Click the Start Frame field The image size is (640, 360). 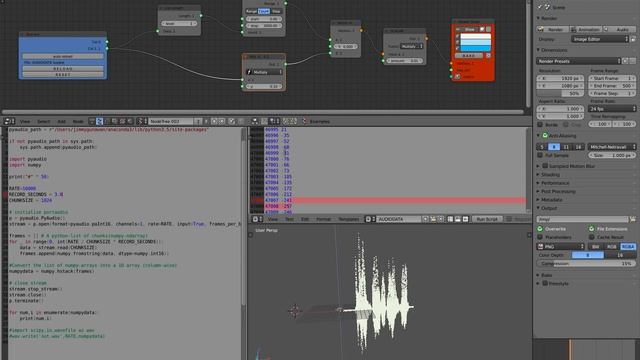click(x=612, y=78)
